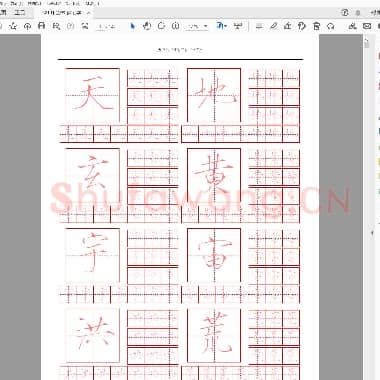
Task: Click the star bookmark icon in the toolbar
Action: (x=13, y=26)
